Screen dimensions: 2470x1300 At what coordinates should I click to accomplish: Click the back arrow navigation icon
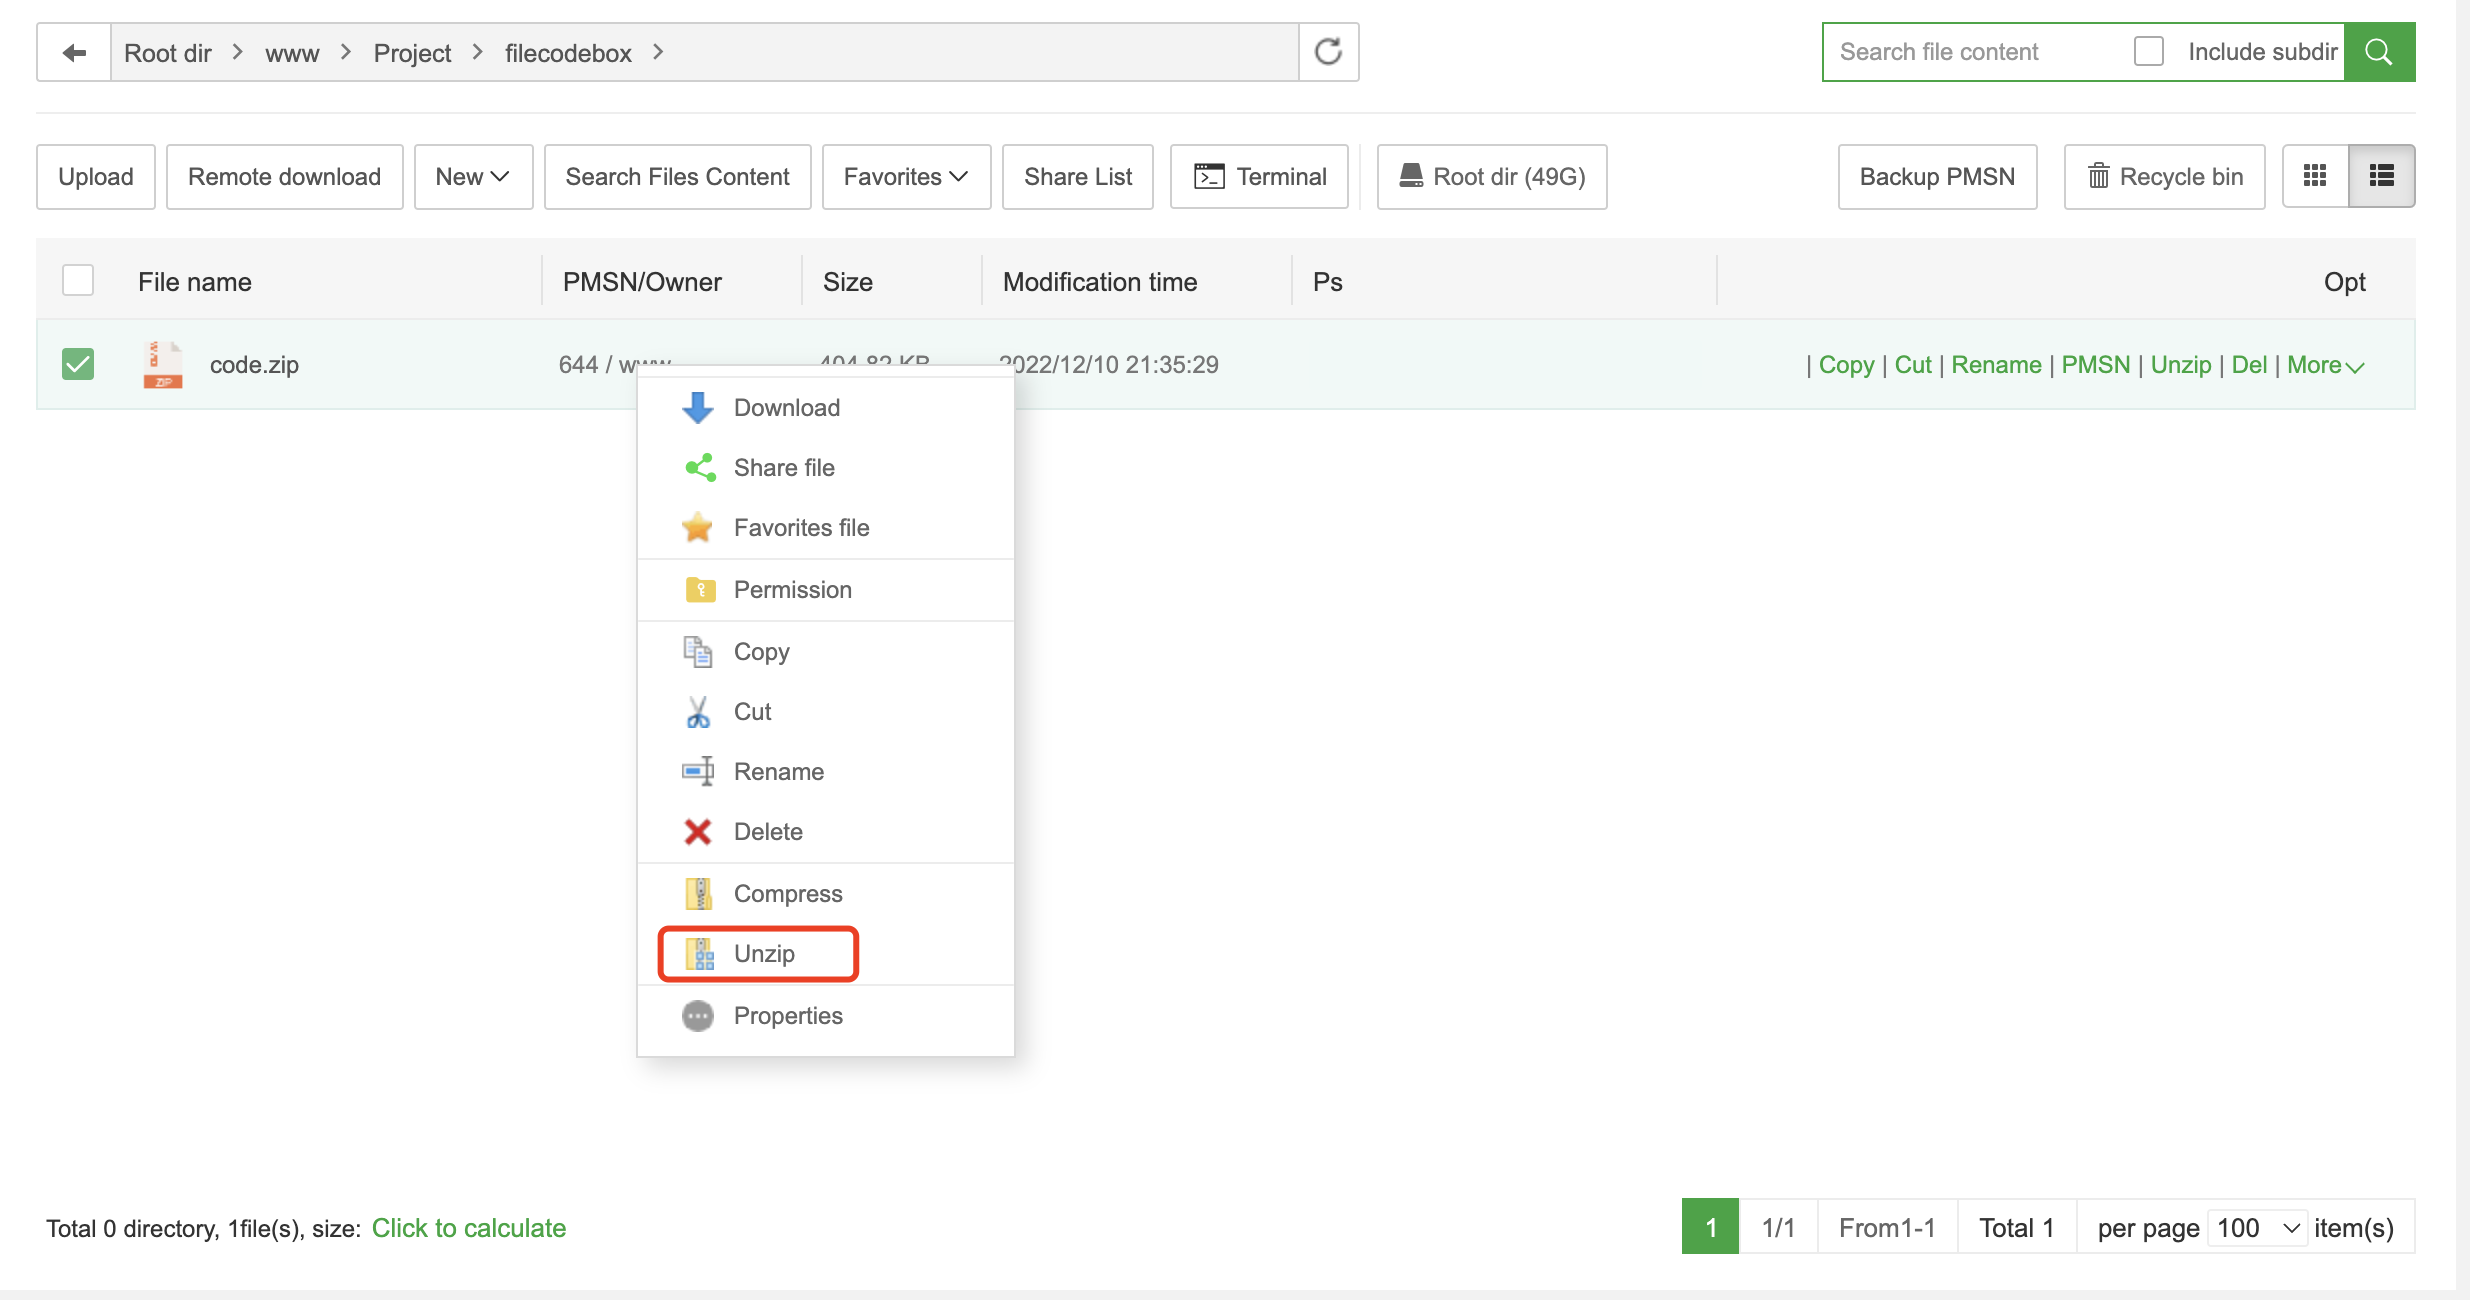[x=74, y=52]
